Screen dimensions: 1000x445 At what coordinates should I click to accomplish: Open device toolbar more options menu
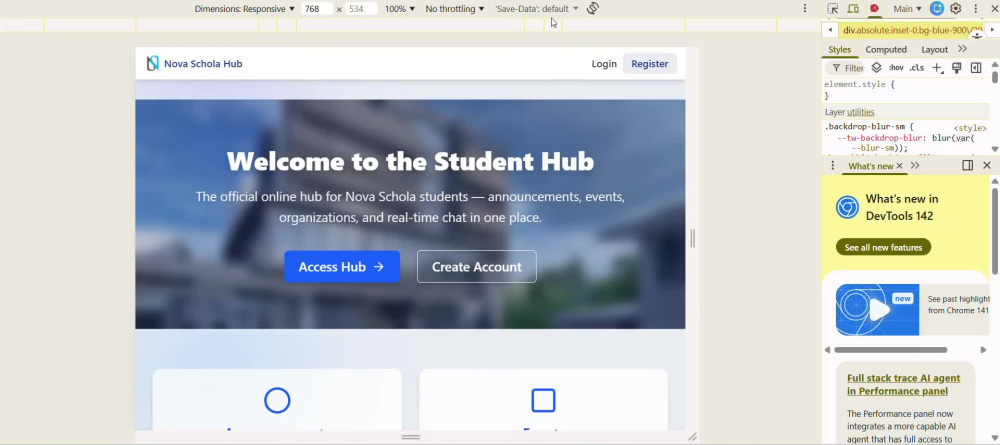pyautogui.click(x=805, y=9)
